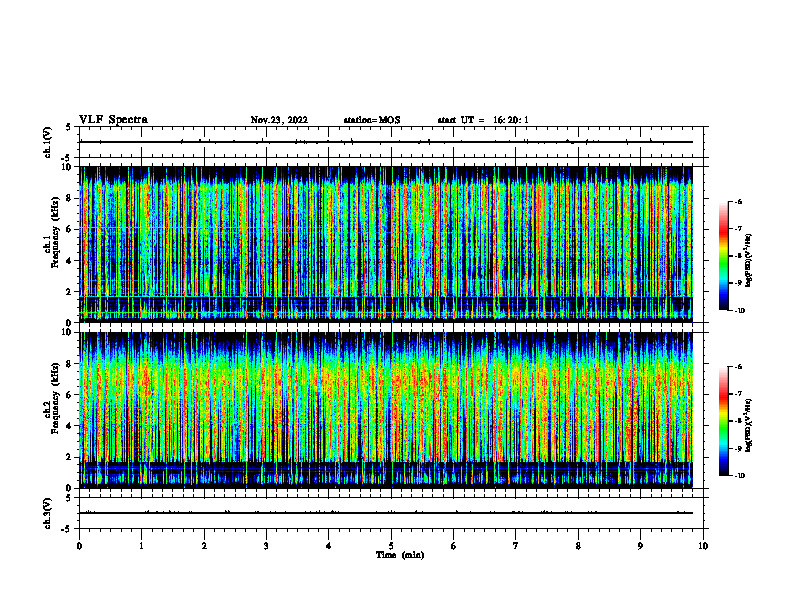
Task: Click the "-7" tick on ch.1 color bar
Action: coord(738,229)
